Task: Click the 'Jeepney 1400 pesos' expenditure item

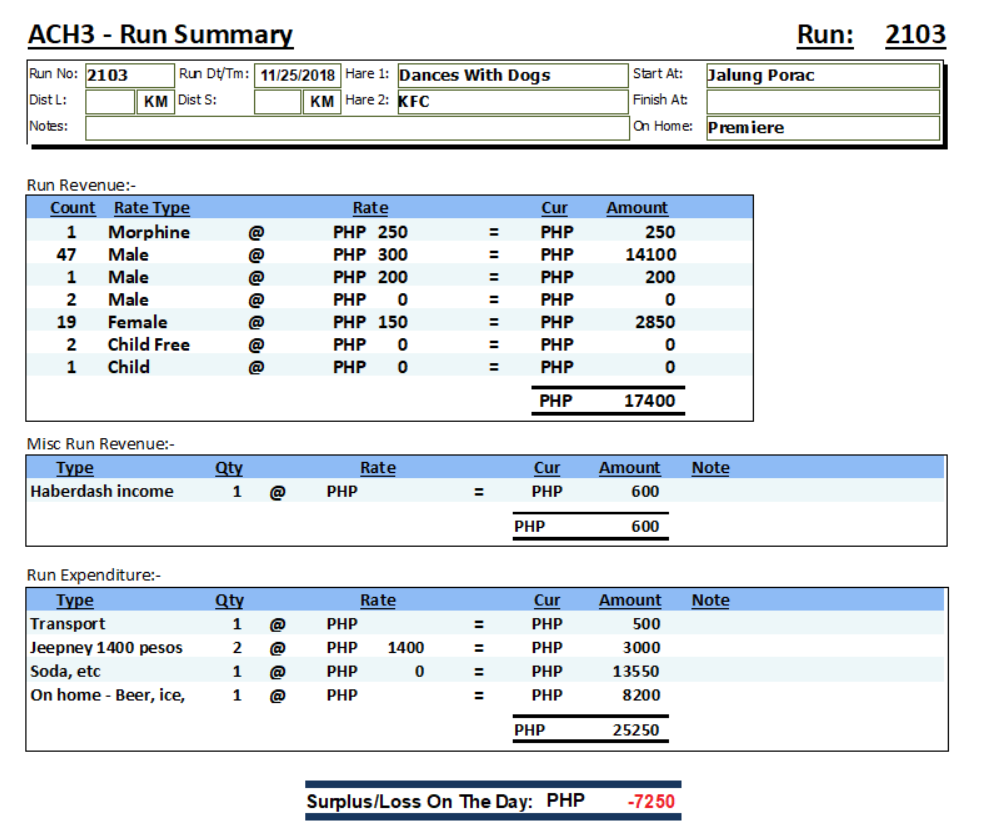Action: click(x=107, y=648)
